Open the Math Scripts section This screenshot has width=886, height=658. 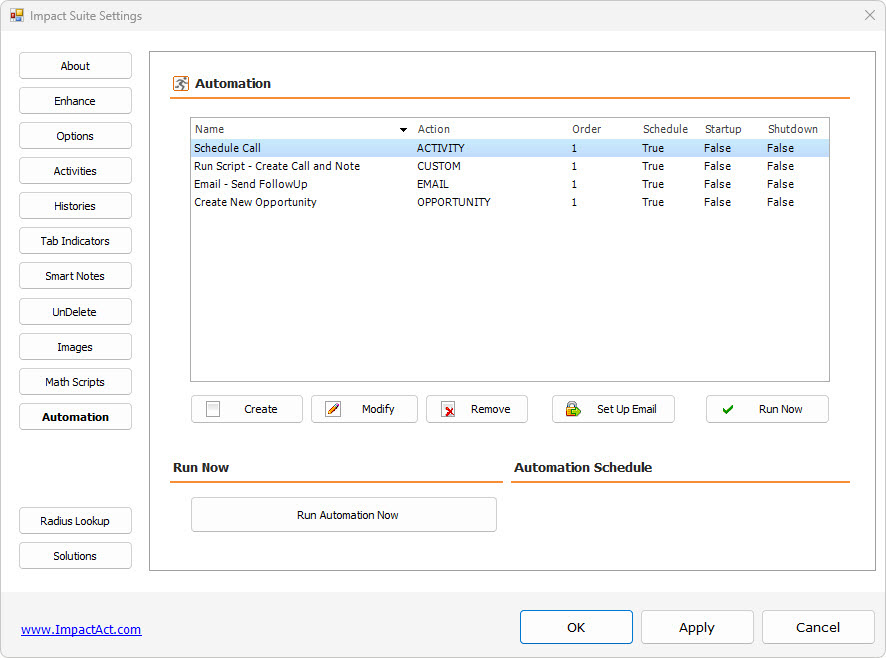[75, 382]
